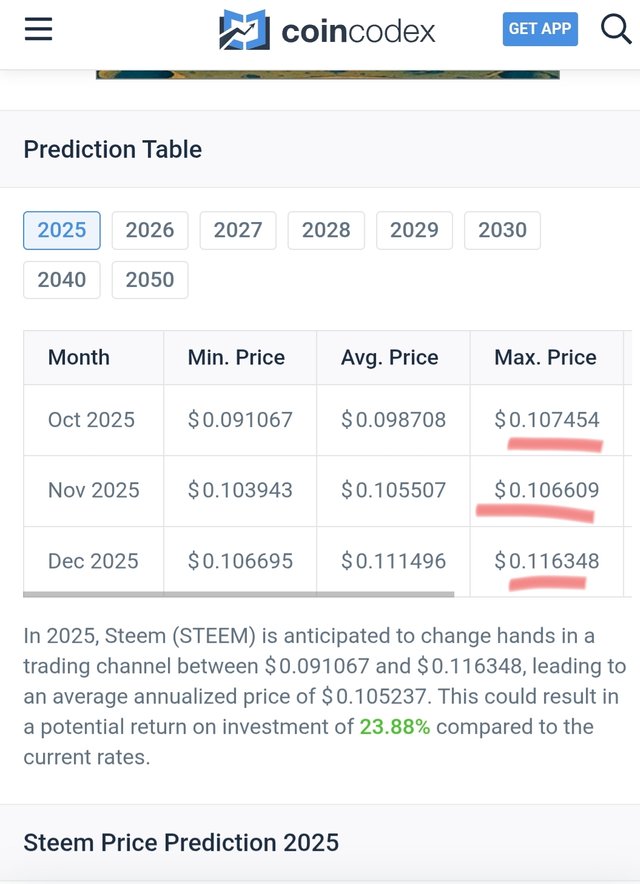Click the Dec 2025 max price $0.116348
Screen dimensions: 640x884
coord(547,561)
